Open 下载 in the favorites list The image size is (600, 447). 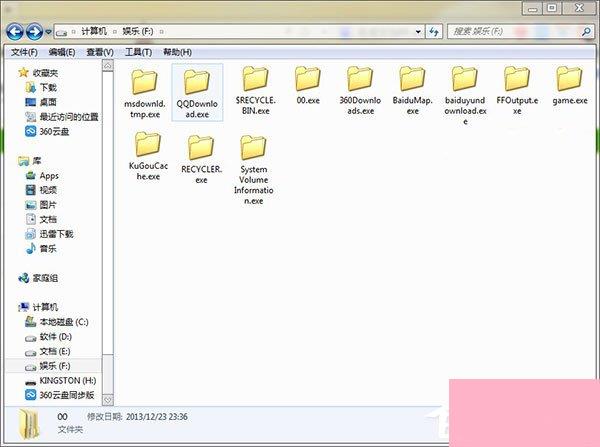pyautogui.click(x=41, y=88)
